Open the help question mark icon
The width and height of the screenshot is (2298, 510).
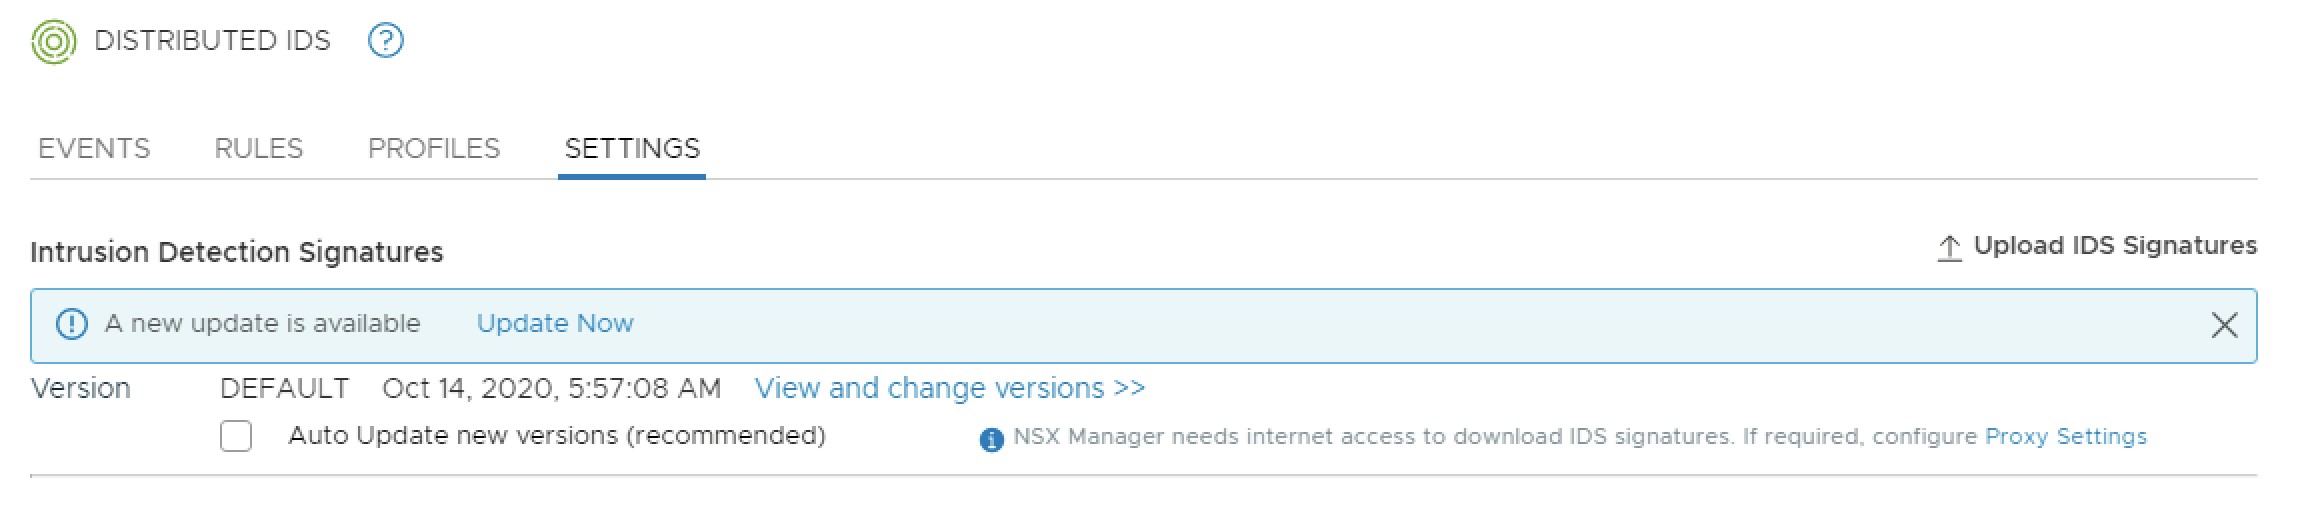click(x=386, y=41)
